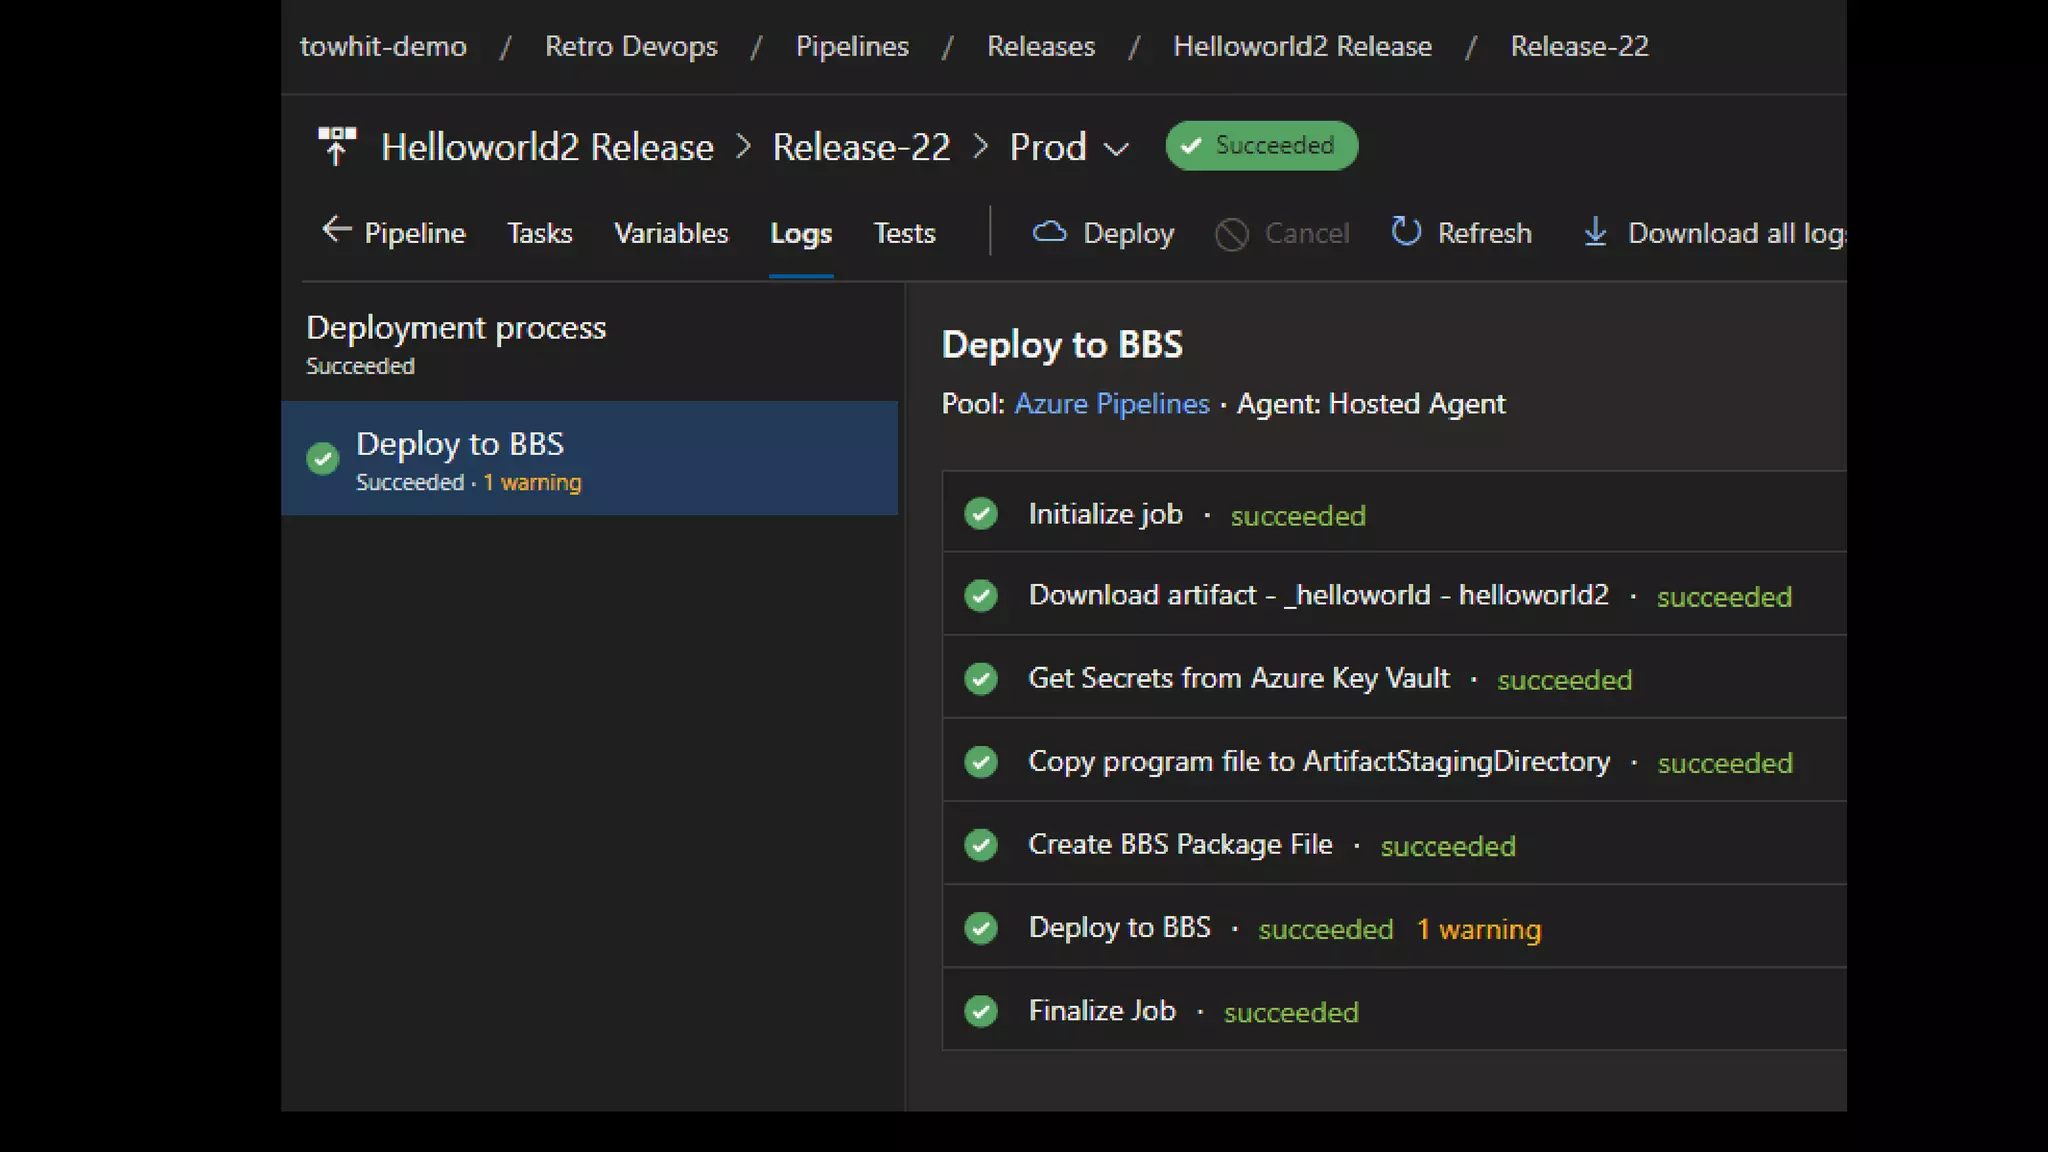The width and height of the screenshot is (2048, 1152).
Task: Click the 1 warning label on Deploy to BBS step
Action: click(x=1479, y=929)
